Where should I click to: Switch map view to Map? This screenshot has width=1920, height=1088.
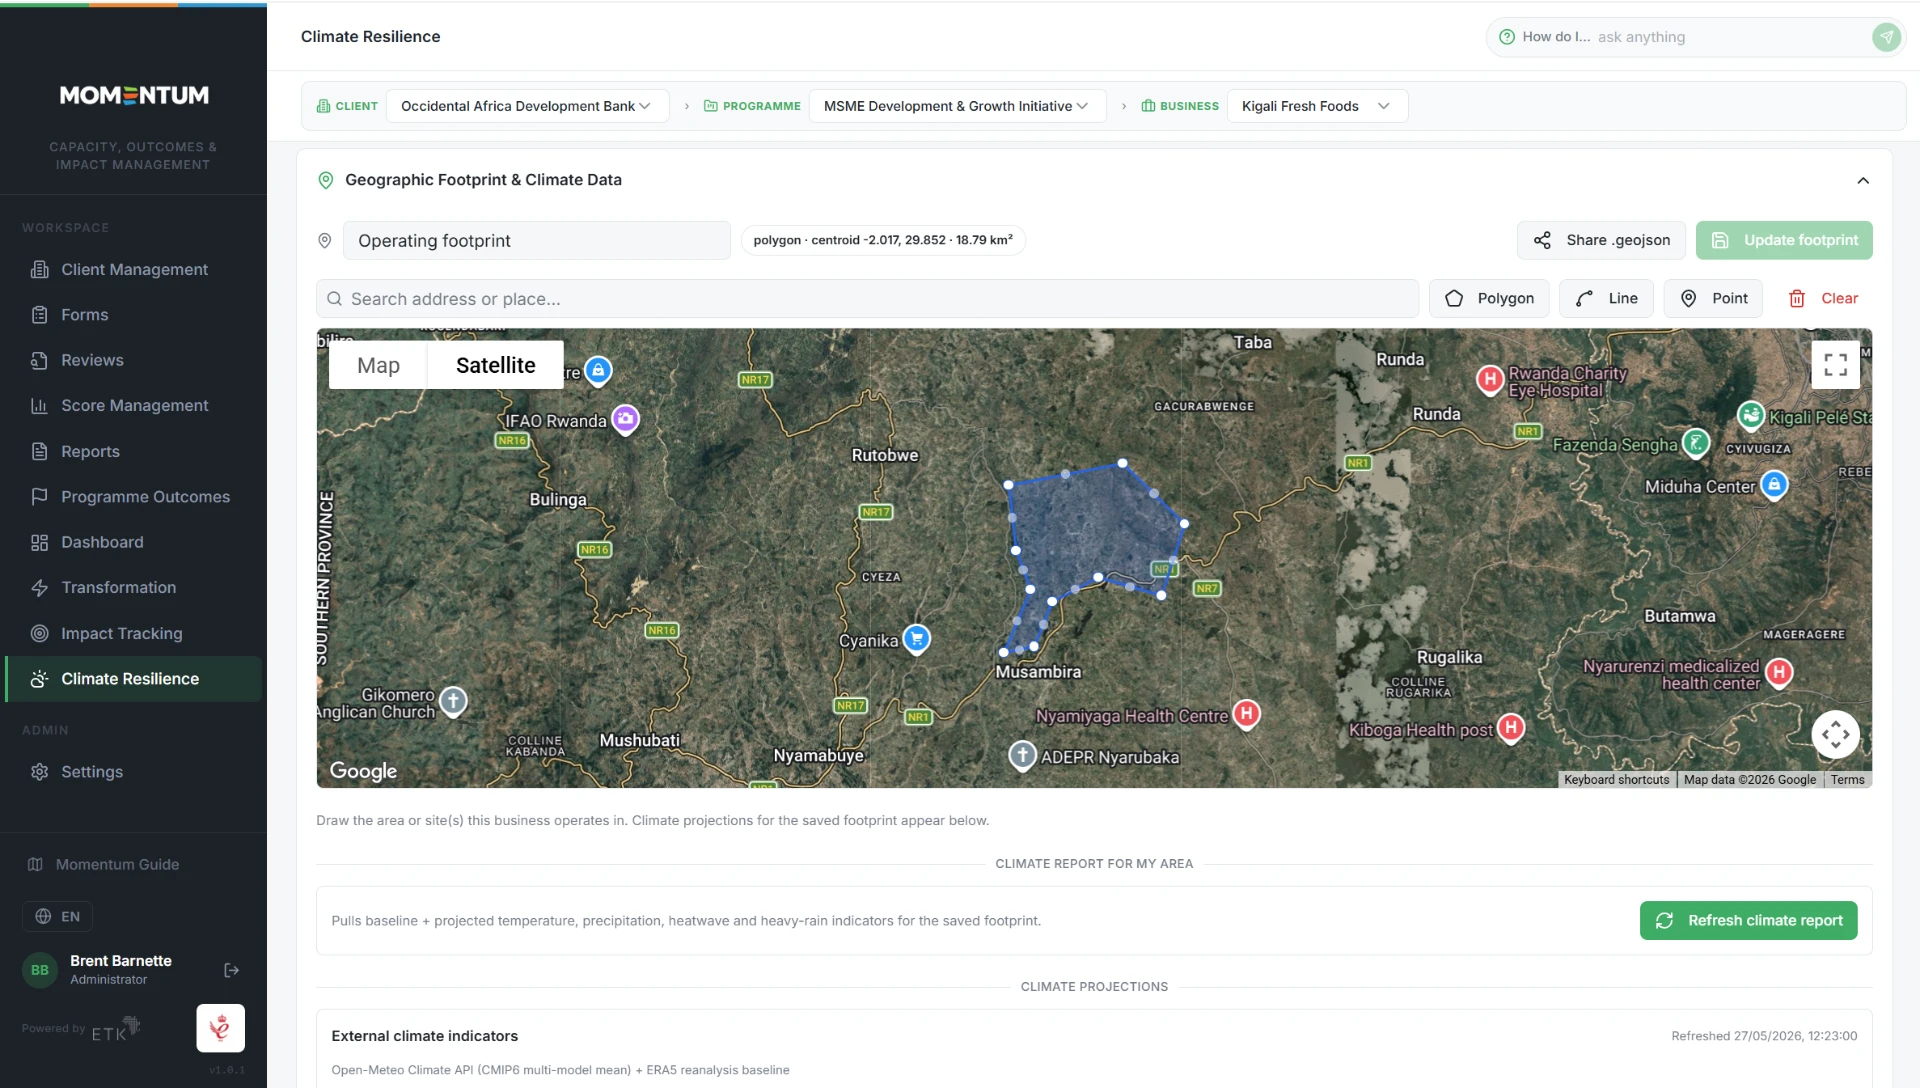coord(378,365)
